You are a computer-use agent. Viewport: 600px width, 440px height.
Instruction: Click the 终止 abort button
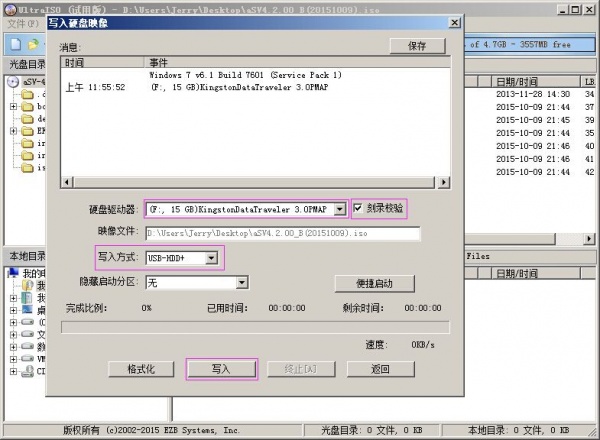301,369
